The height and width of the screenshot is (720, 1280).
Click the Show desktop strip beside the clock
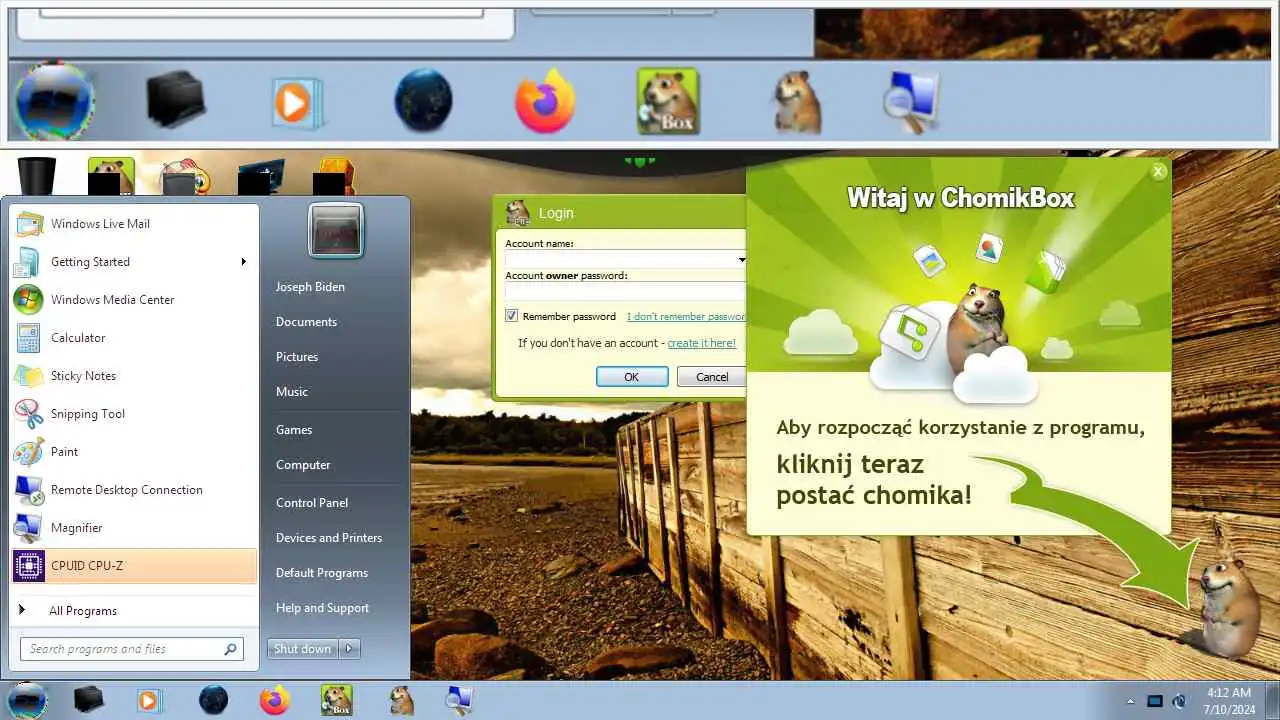1272,700
